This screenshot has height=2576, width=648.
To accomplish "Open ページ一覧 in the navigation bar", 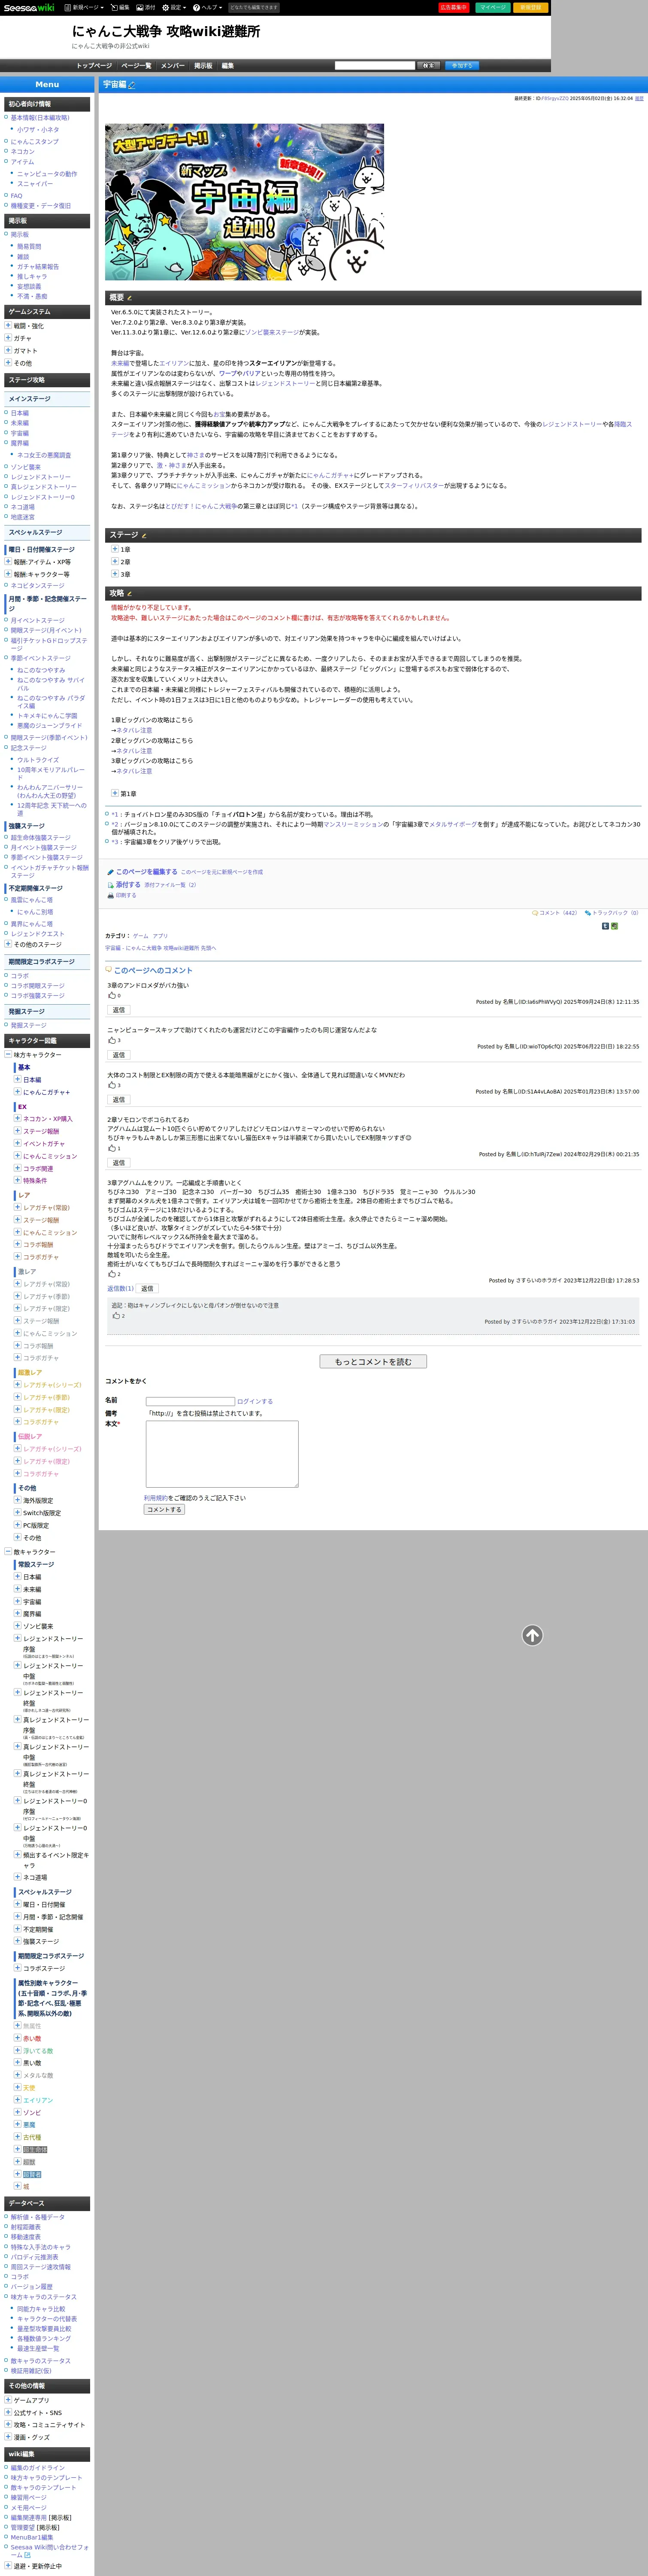I will point(136,66).
